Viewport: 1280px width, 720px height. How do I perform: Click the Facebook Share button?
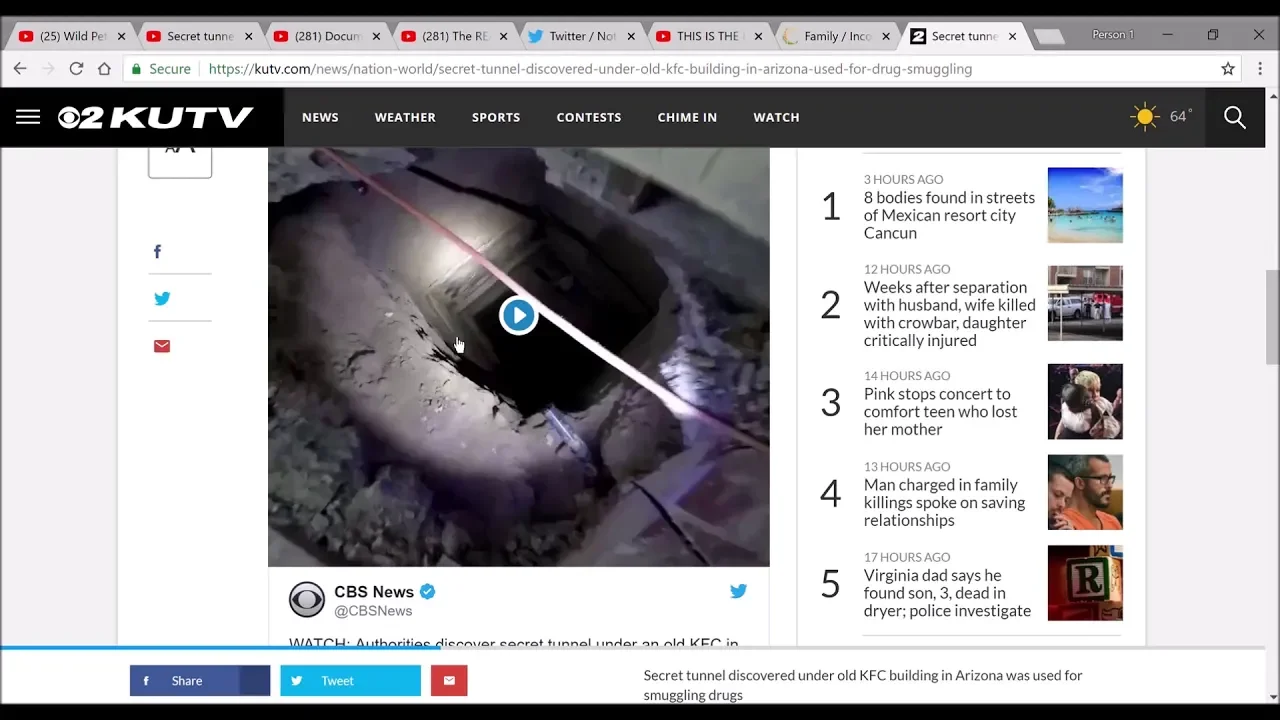199,681
